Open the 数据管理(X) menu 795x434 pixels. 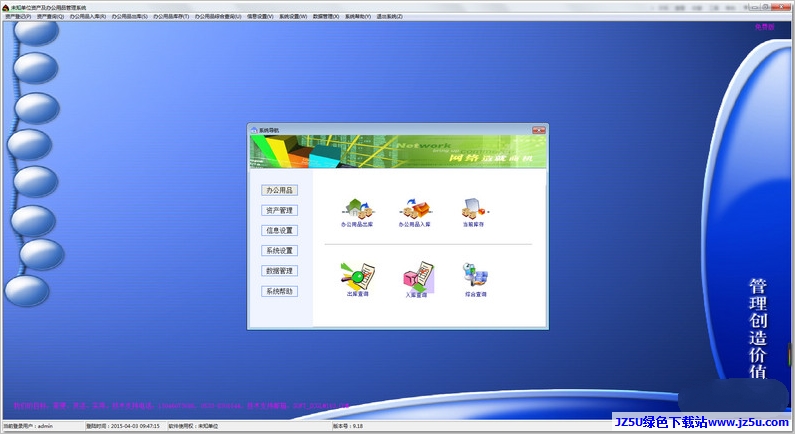pyautogui.click(x=326, y=17)
